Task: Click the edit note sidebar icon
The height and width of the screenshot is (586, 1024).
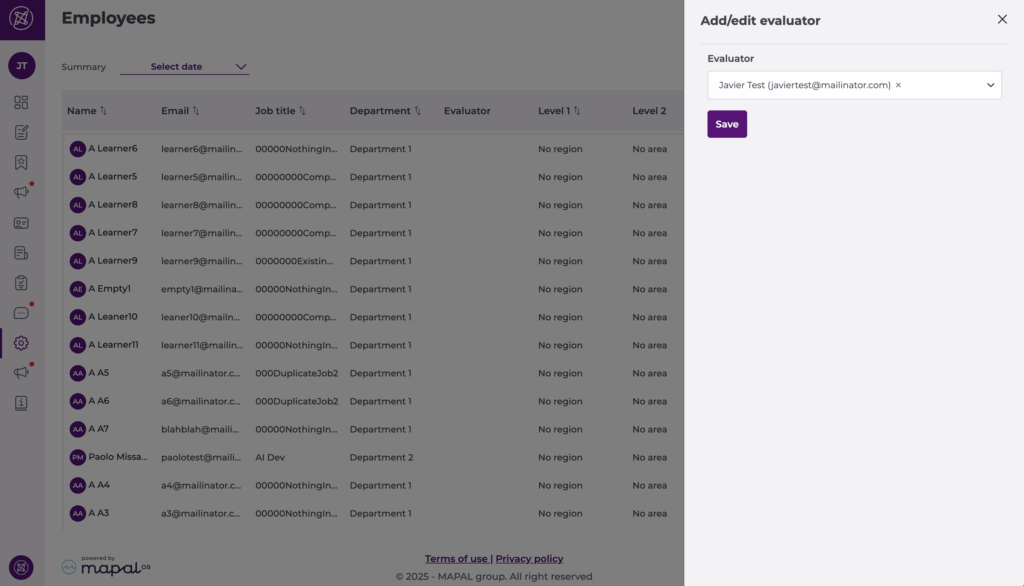Action: point(21,132)
